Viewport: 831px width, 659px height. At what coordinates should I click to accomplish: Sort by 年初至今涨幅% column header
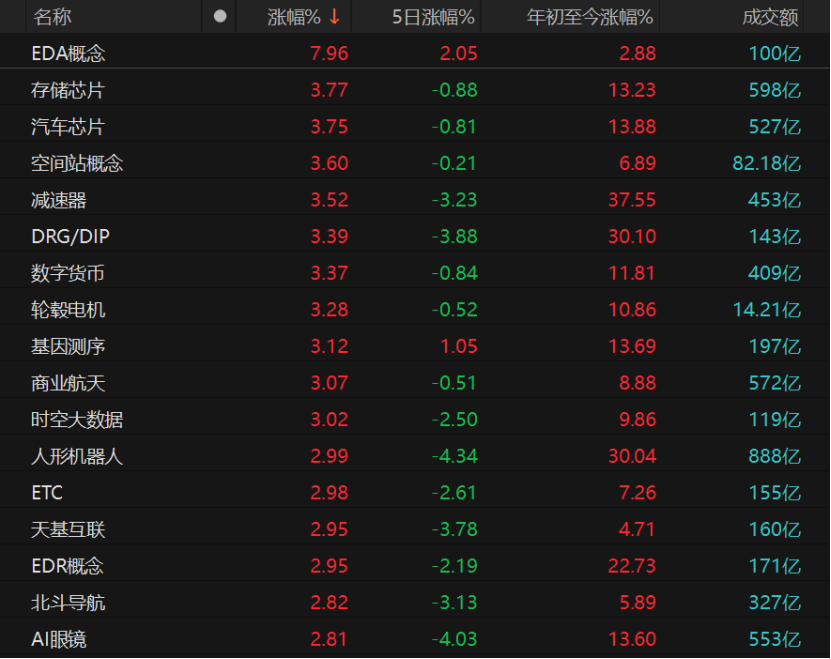tap(590, 17)
